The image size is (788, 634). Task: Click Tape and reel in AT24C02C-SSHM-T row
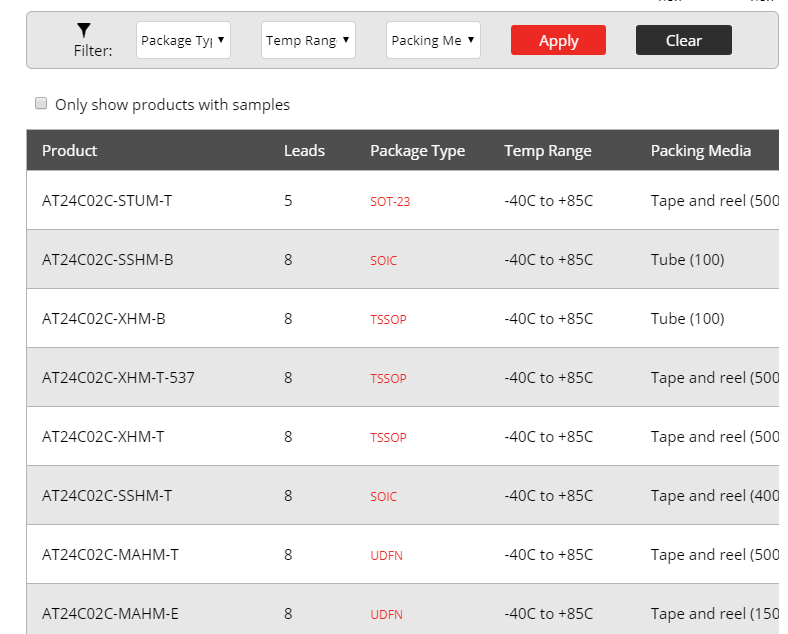pos(715,496)
